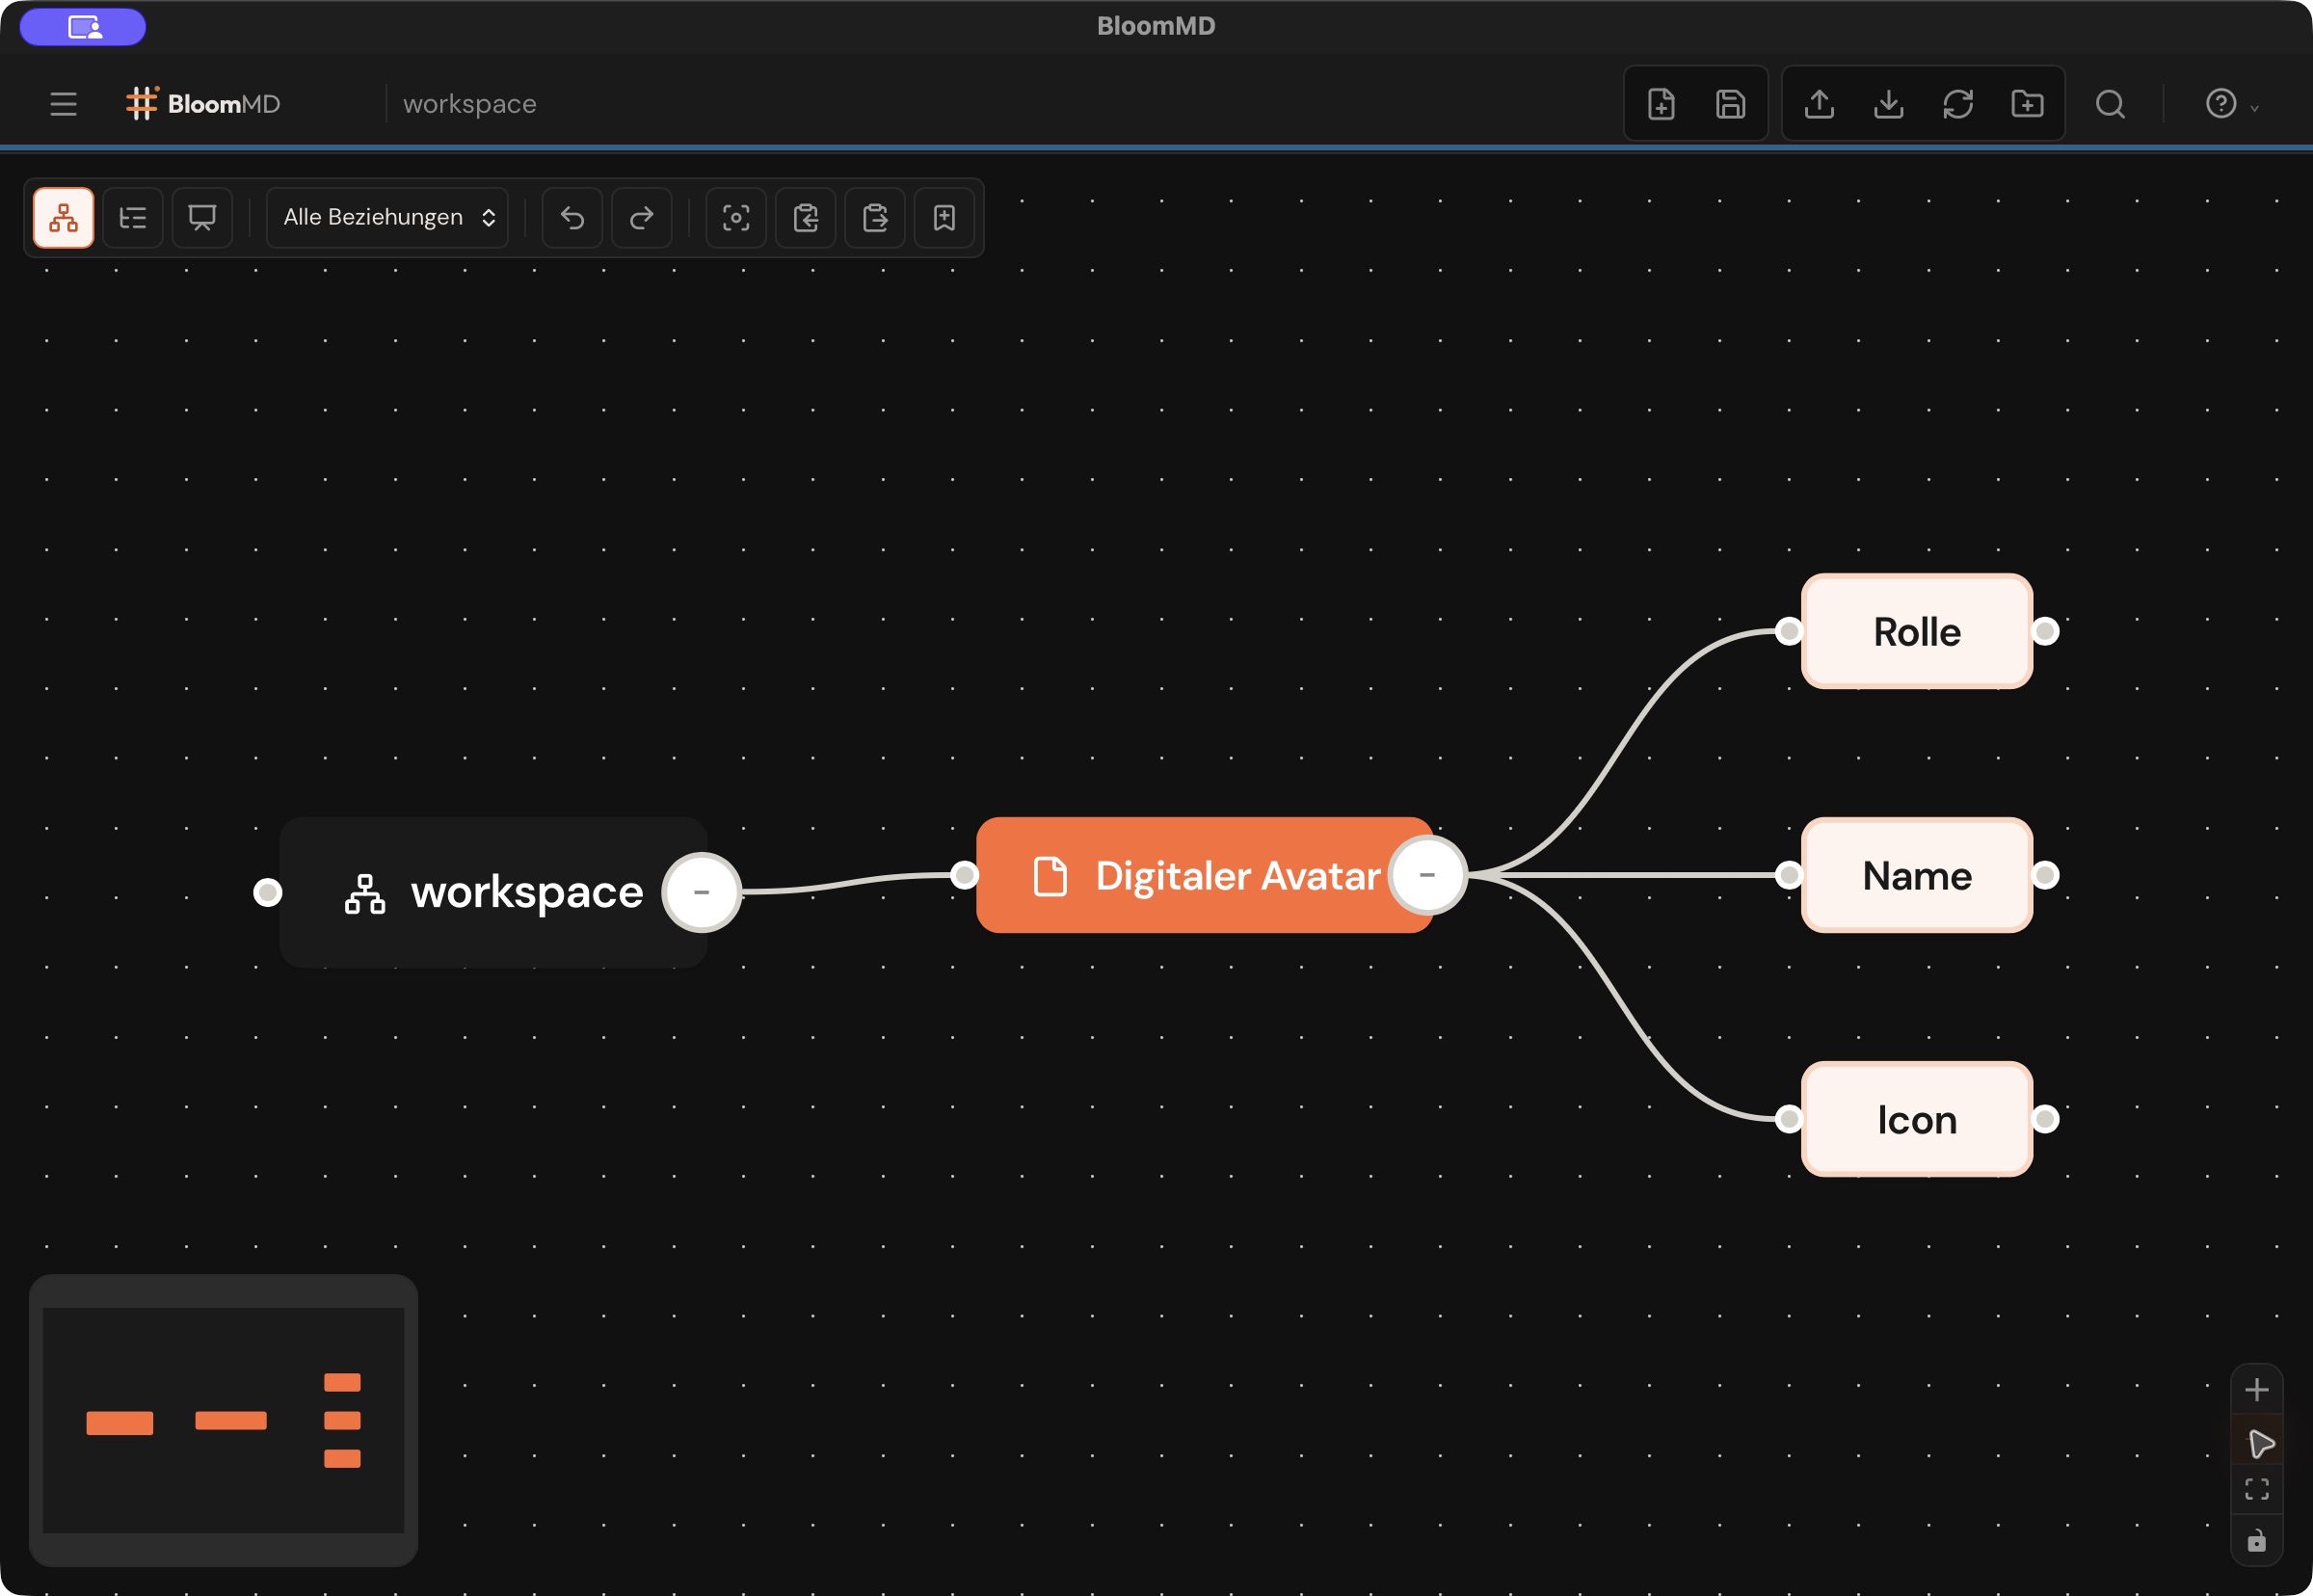Select the Icon node
The height and width of the screenshot is (1596, 2313).
[x=1916, y=1119]
